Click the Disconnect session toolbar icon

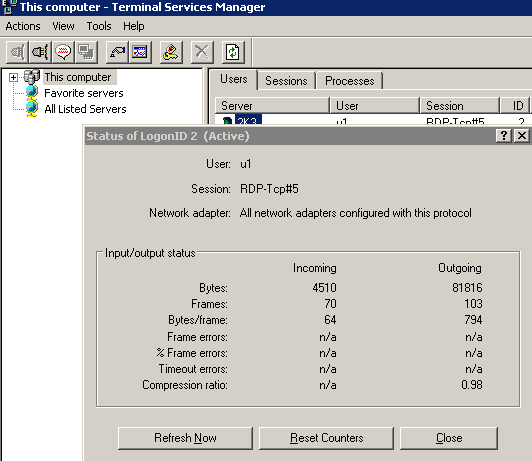40,52
